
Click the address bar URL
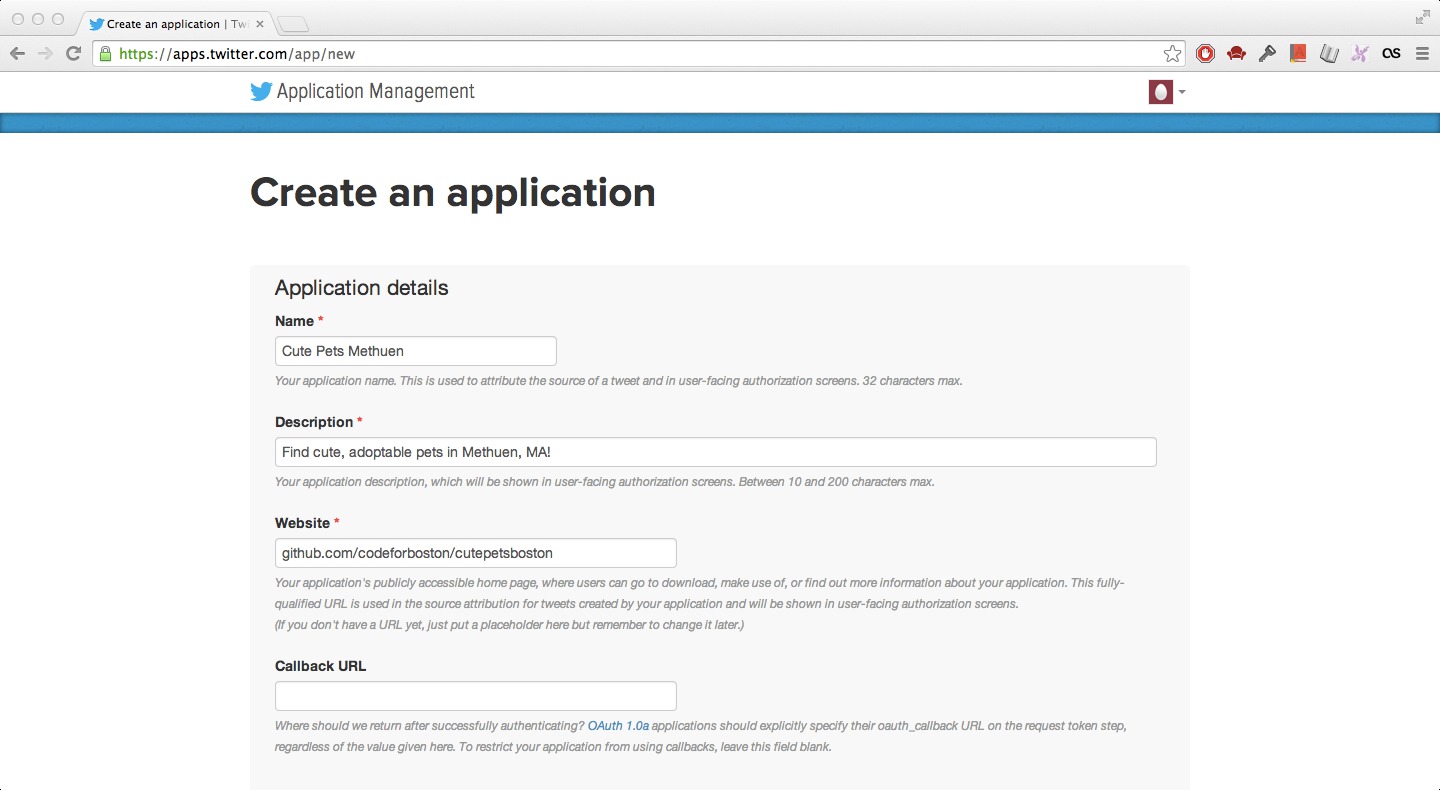[237, 54]
